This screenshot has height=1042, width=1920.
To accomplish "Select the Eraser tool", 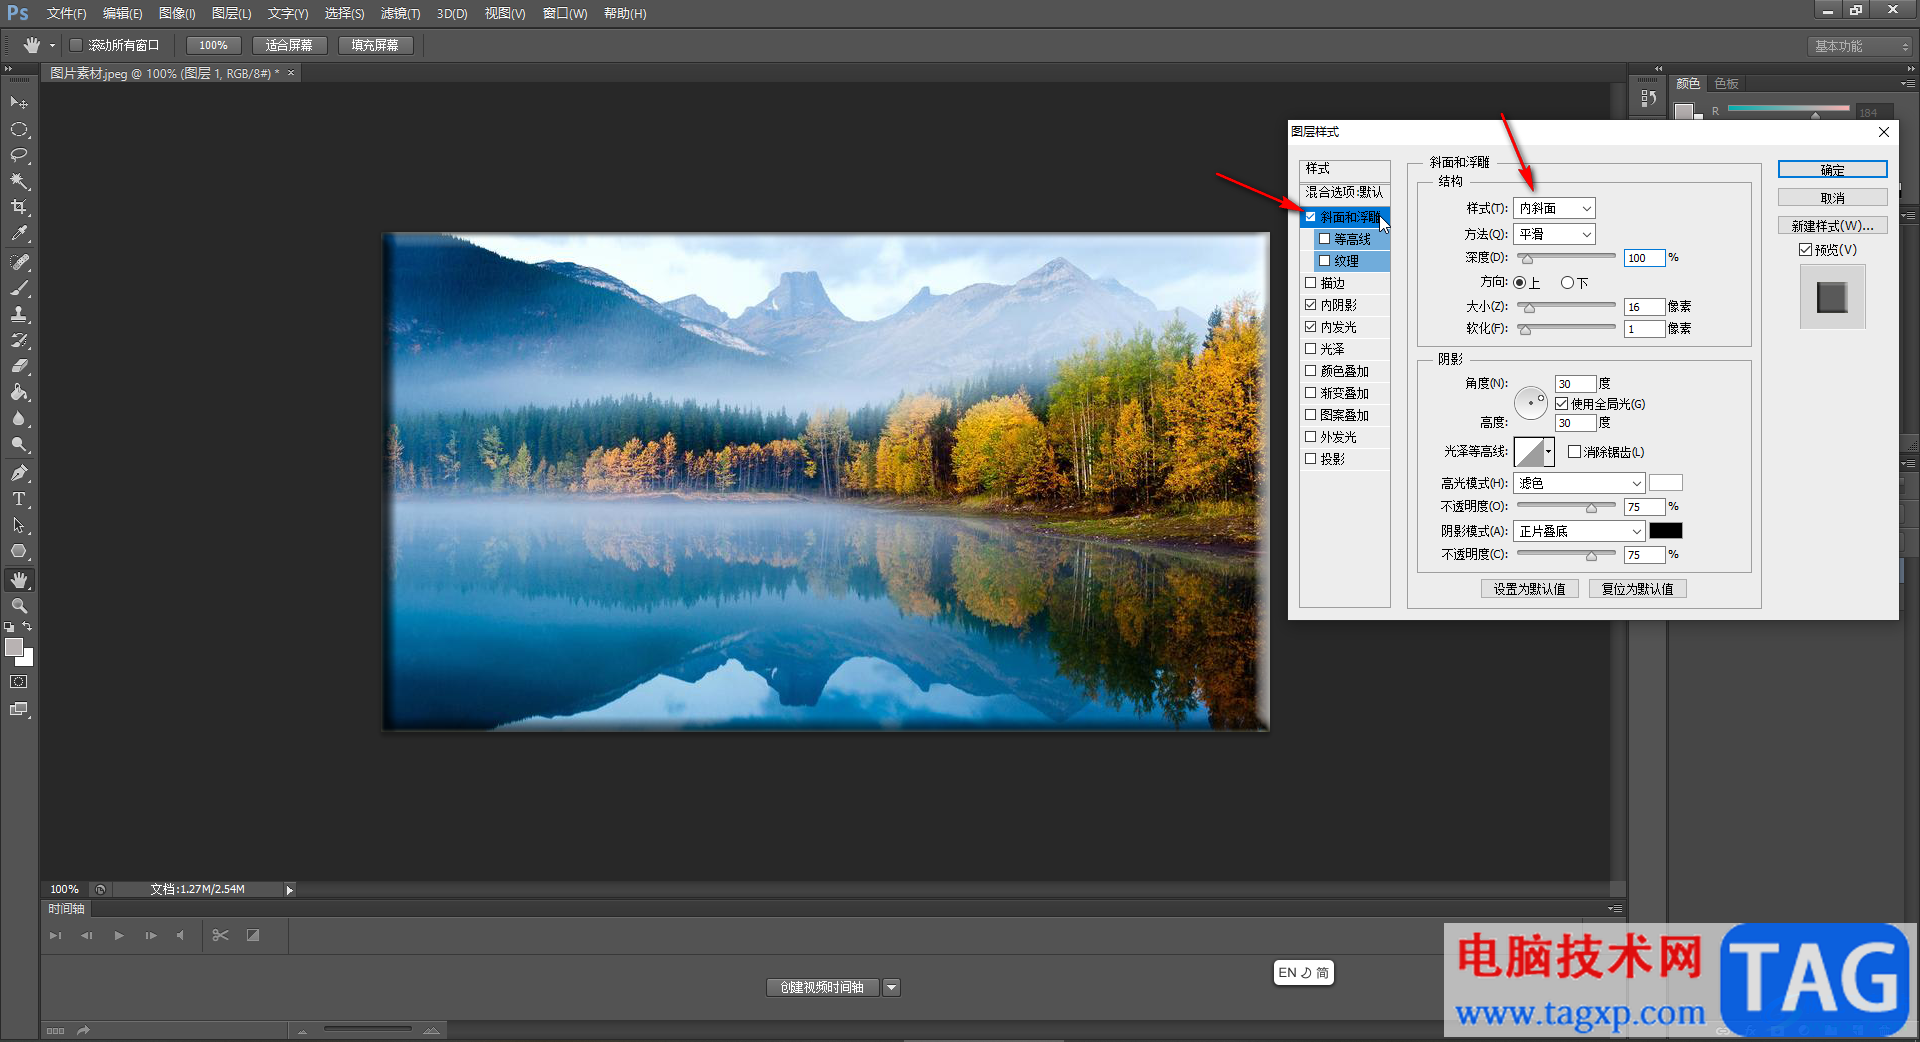I will click(19, 366).
